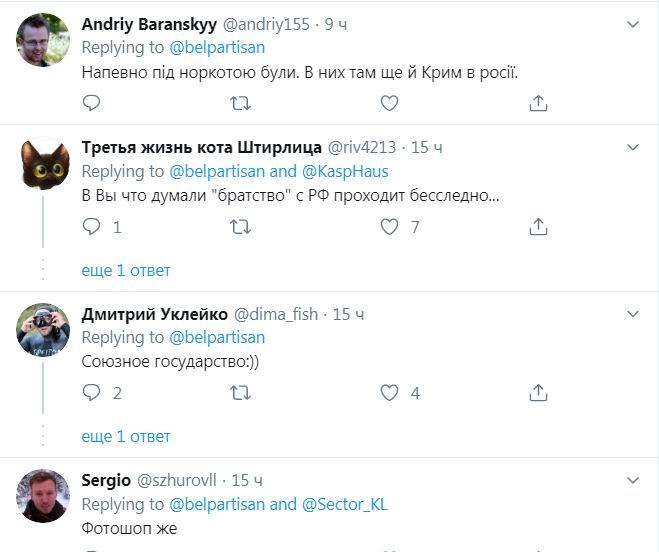Like the tweet with 7 likes
This screenshot has width=659, height=552.
389,227
